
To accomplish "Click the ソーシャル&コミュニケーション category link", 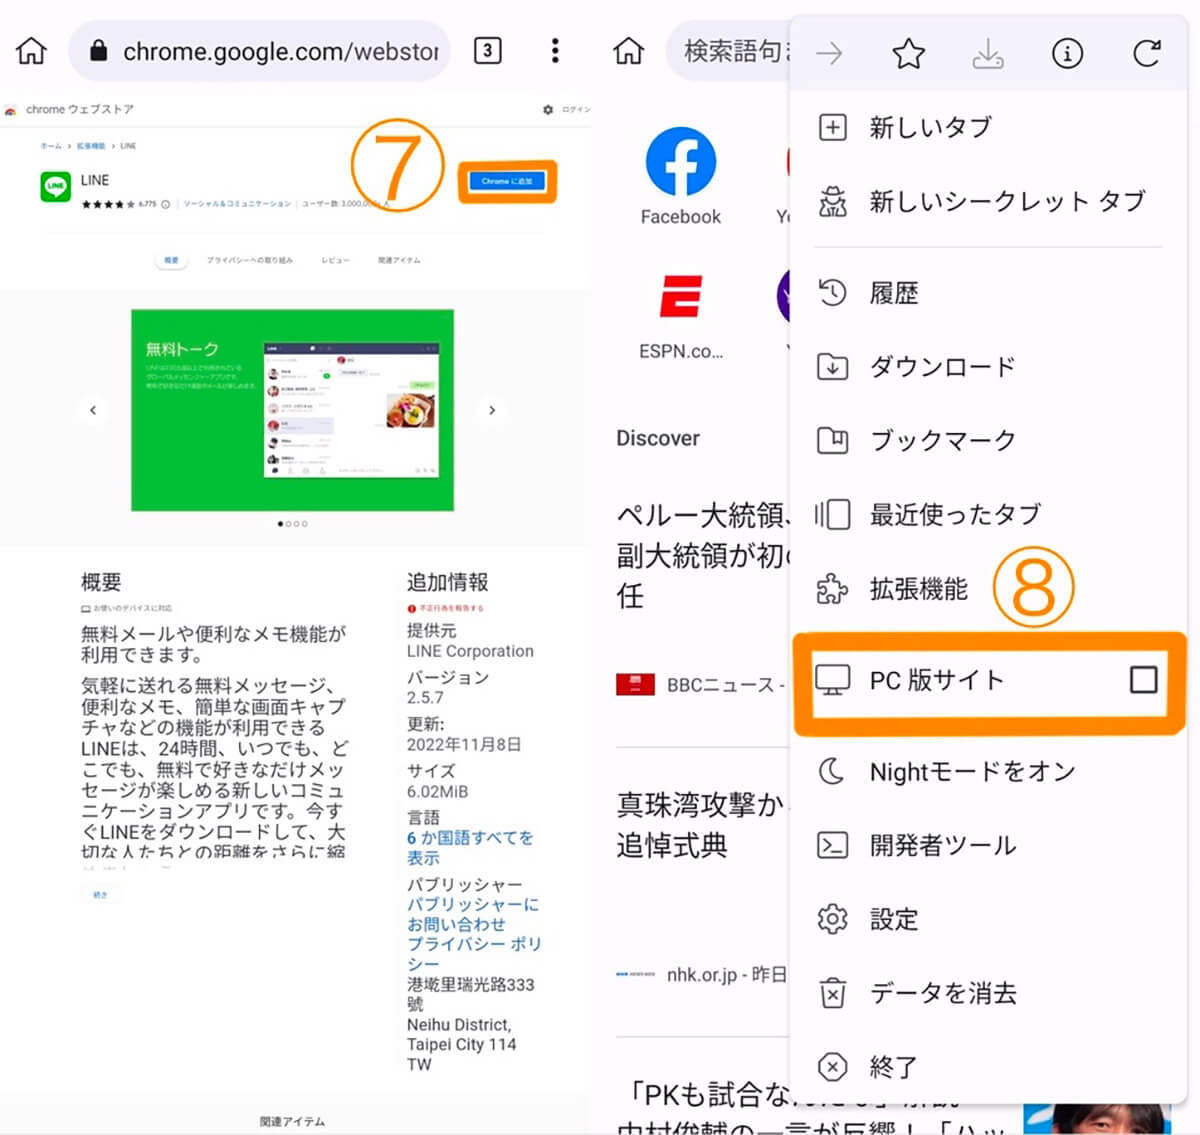I will coord(237,204).
